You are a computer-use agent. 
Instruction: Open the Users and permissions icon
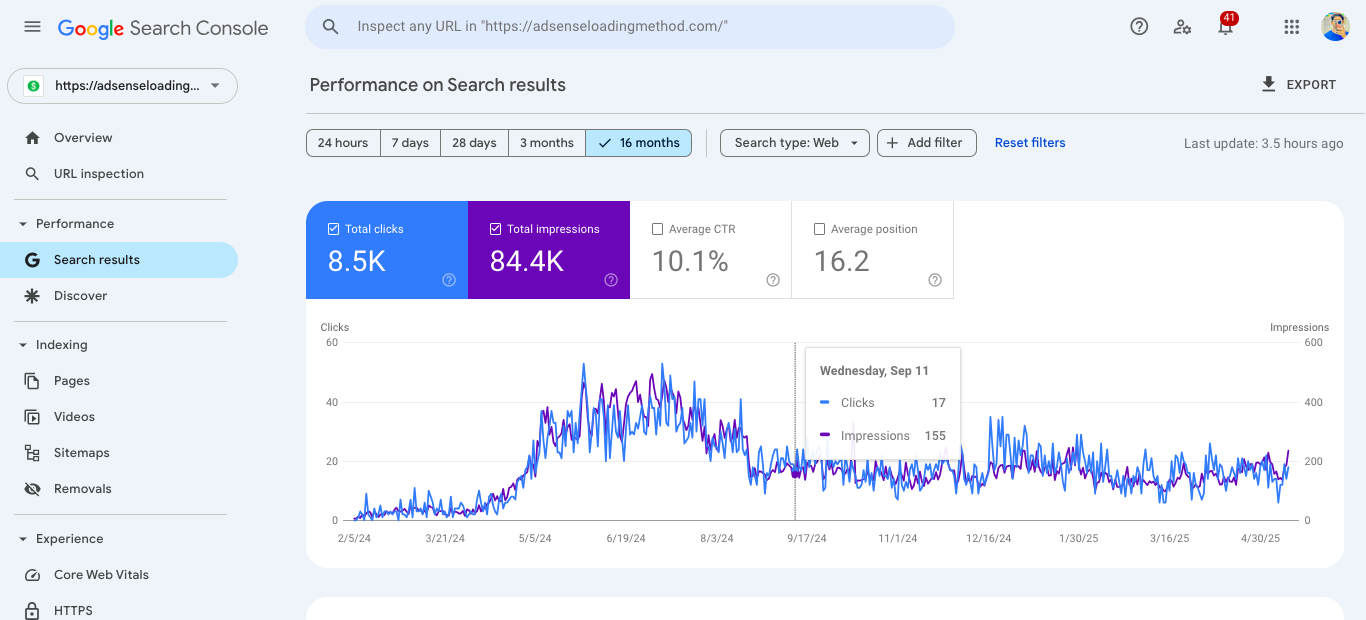click(x=1182, y=27)
